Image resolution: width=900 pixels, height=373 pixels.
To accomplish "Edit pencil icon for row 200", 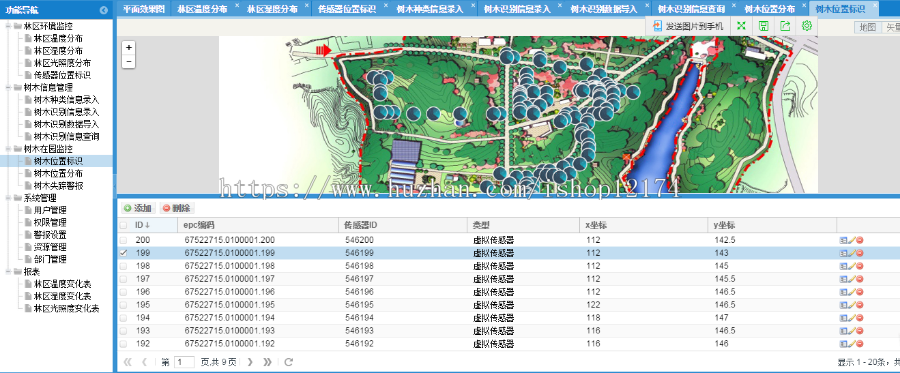I will click(852, 240).
